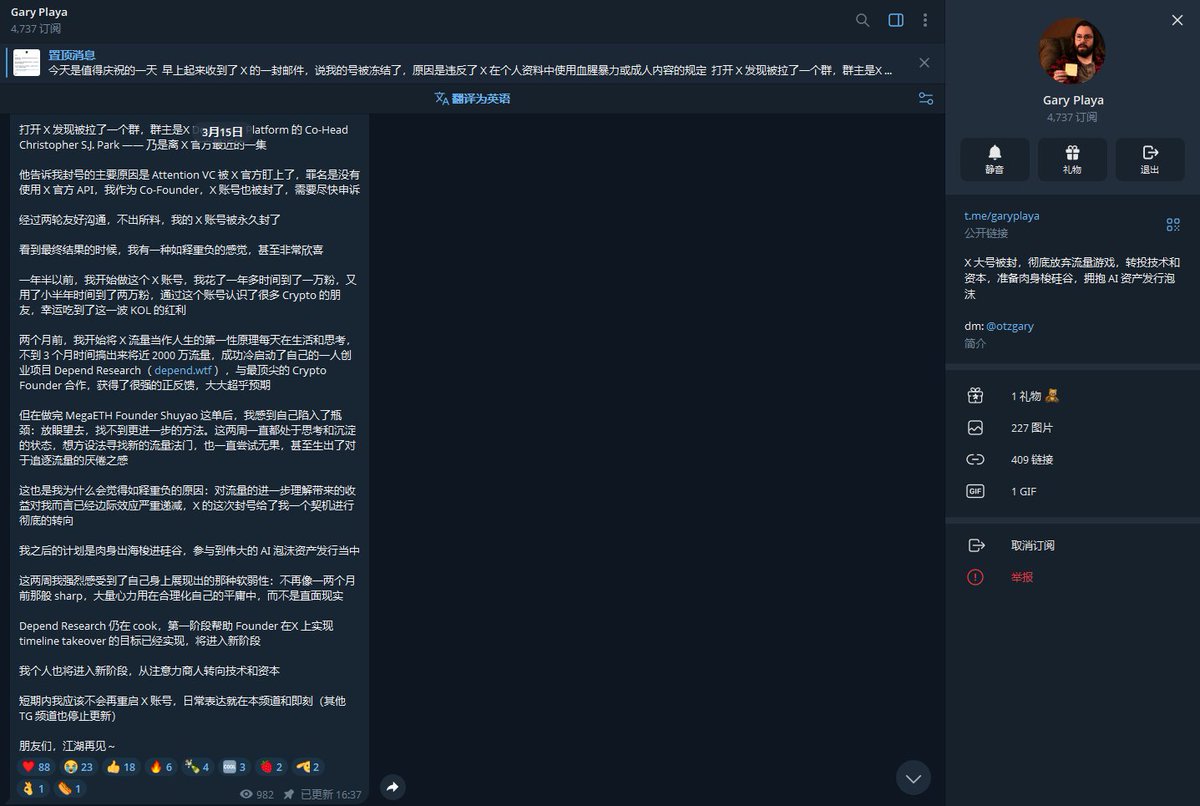Click the 4,737 订阅 count in header
Screen dimensions: 1200x806
point(36,29)
